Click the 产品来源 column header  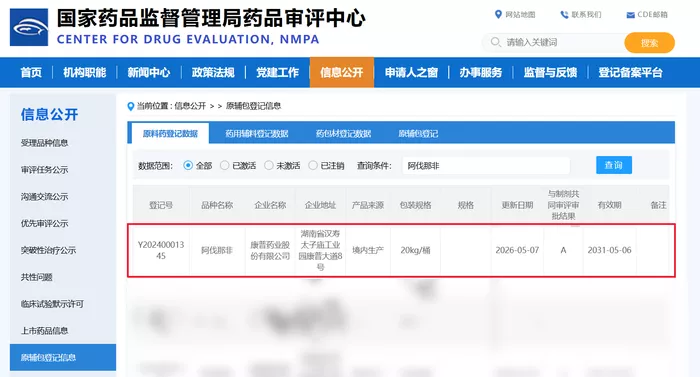click(x=368, y=205)
